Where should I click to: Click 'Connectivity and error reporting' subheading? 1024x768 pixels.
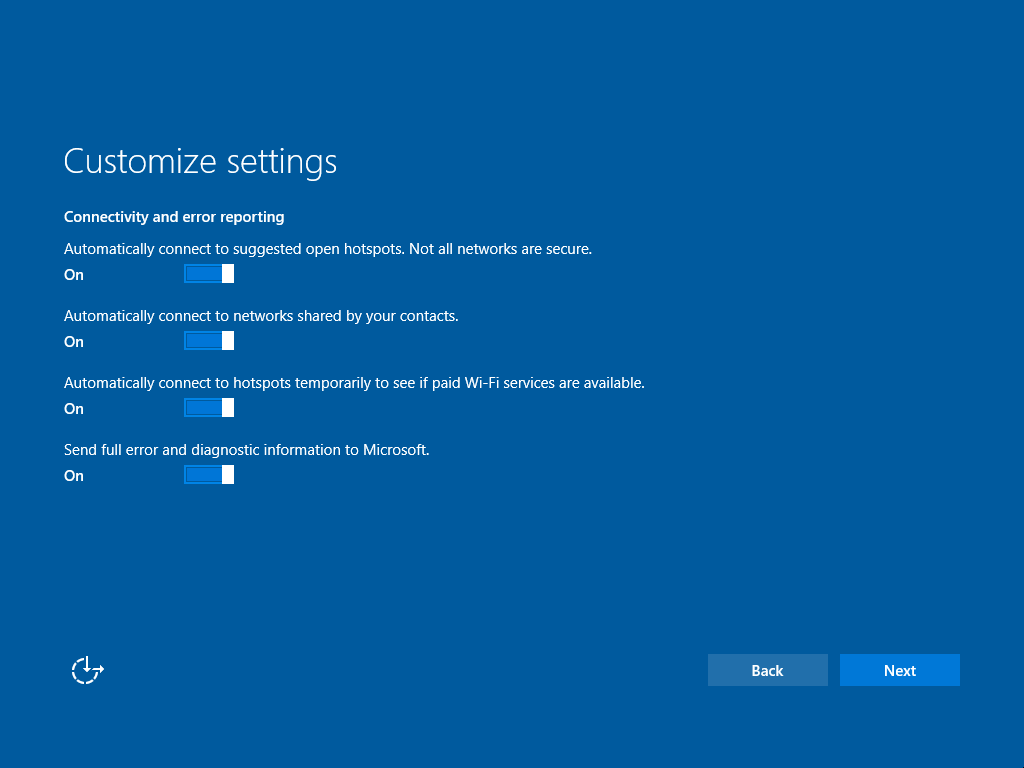click(174, 217)
